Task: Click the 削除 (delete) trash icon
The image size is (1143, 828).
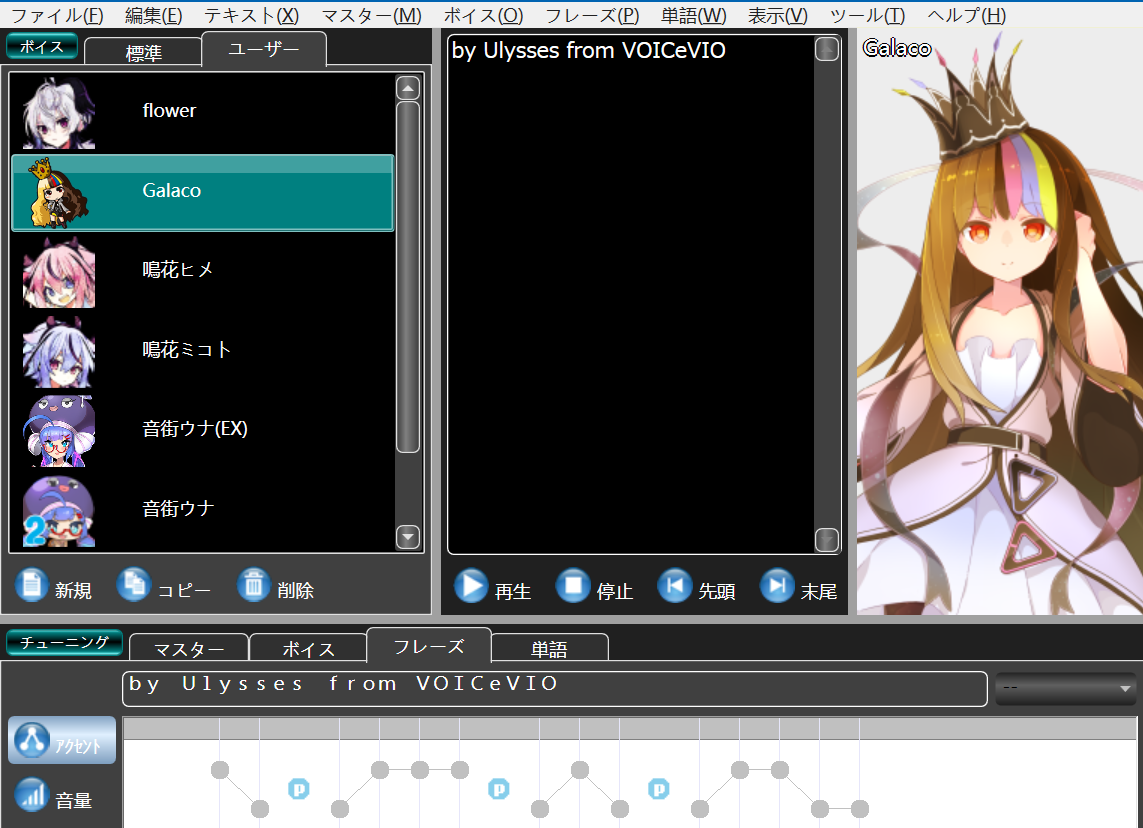Action: 254,585
